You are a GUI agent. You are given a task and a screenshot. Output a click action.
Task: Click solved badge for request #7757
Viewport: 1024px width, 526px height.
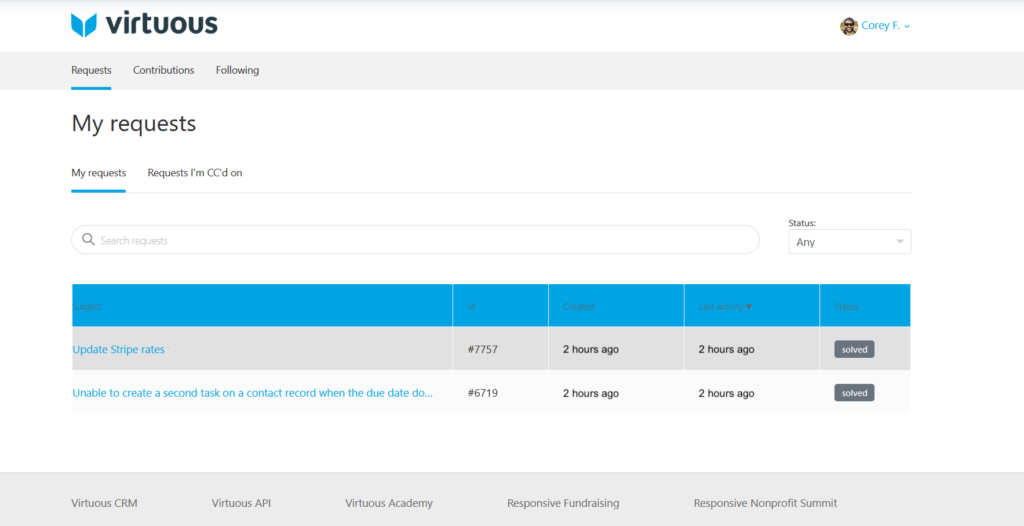[x=854, y=350]
